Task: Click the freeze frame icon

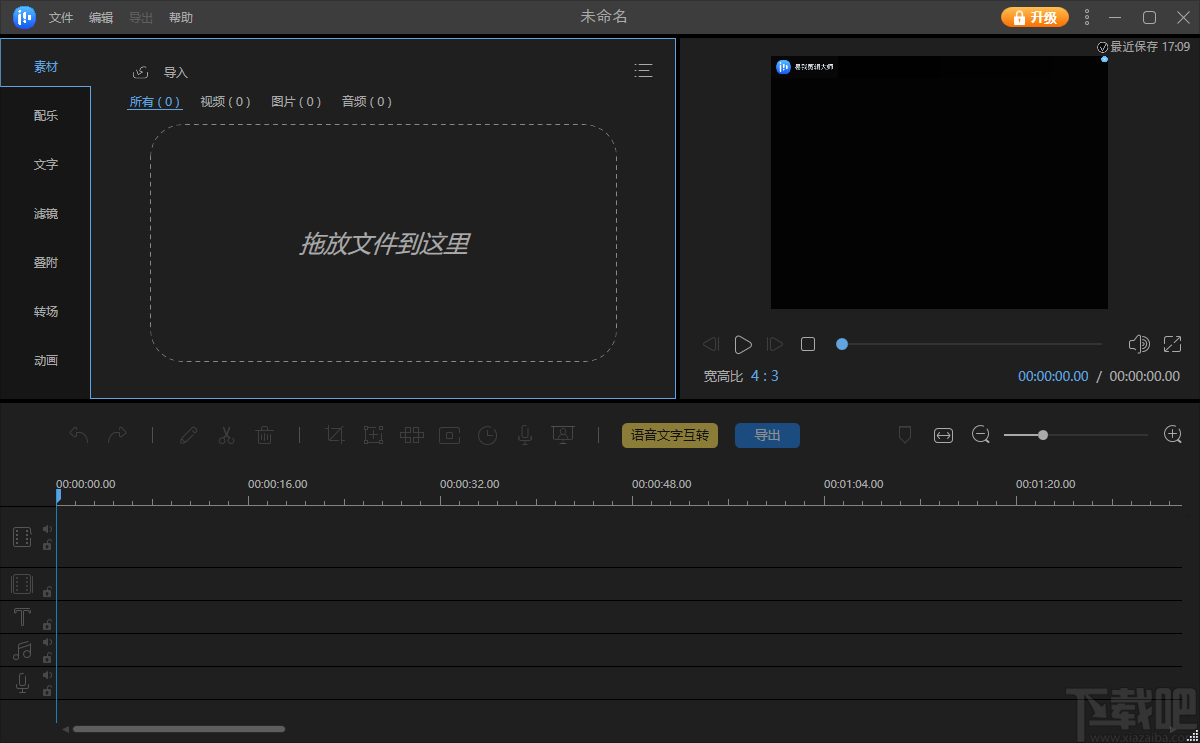Action: (449, 435)
